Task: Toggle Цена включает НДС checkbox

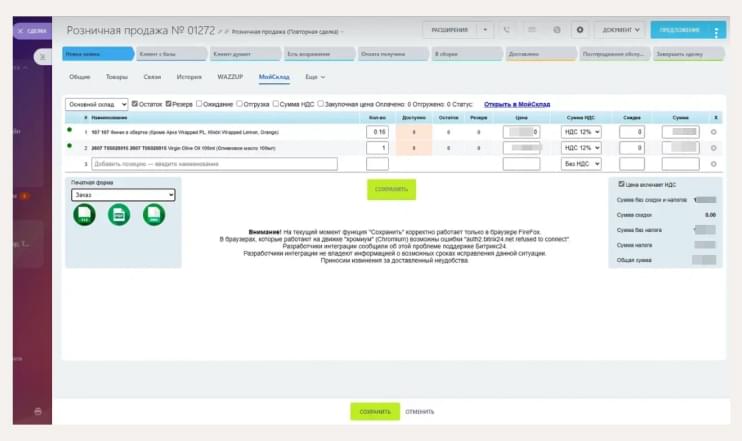Action: pos(621,184)
